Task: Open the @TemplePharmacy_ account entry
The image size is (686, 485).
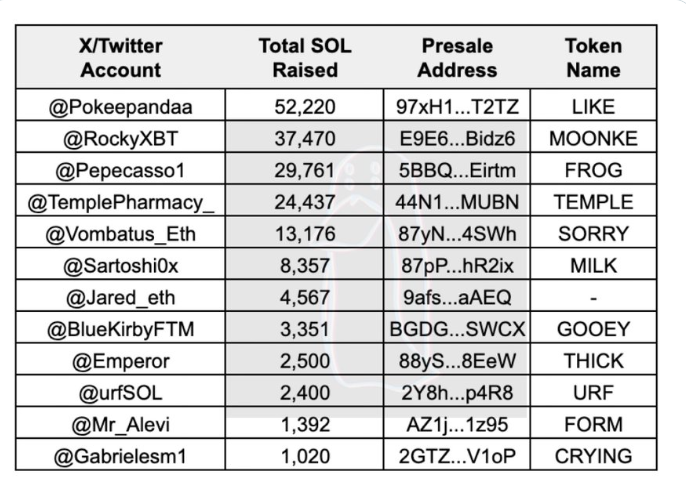Action: [121, 202]
